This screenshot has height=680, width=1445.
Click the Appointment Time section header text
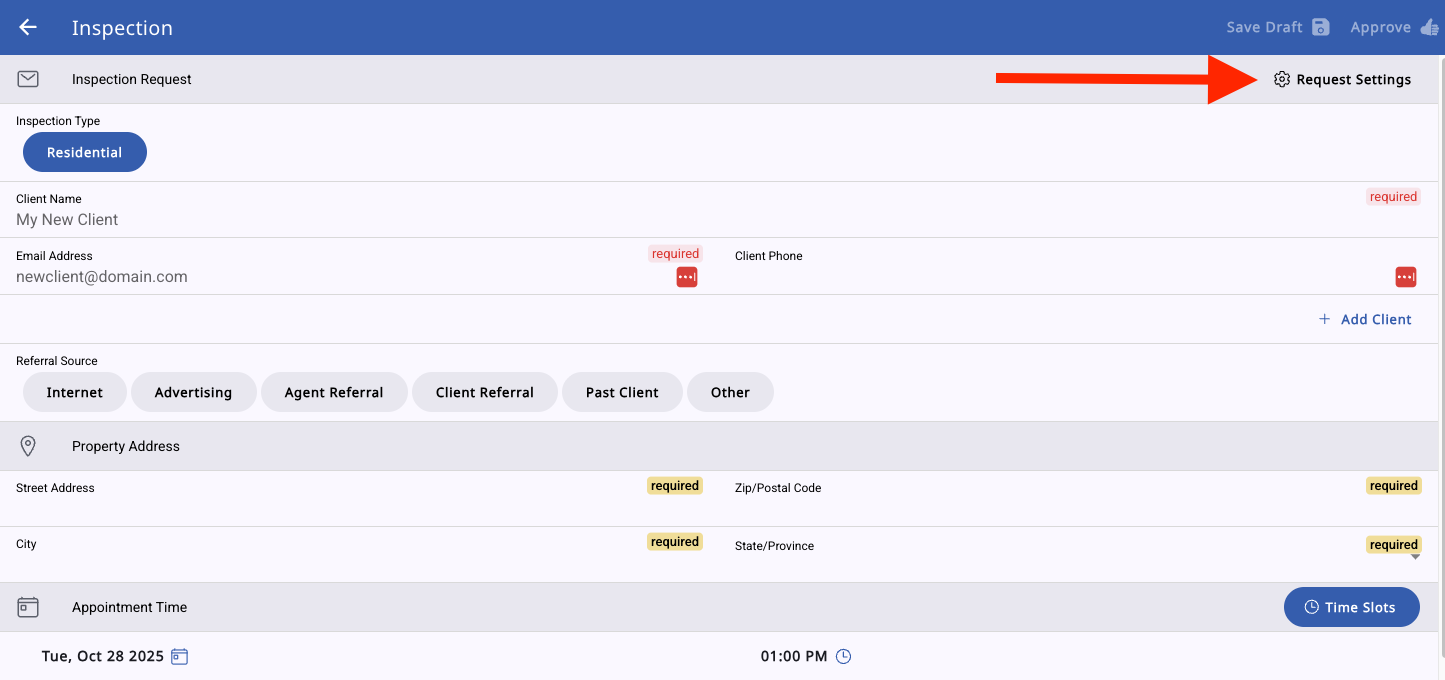click(129, 607)
